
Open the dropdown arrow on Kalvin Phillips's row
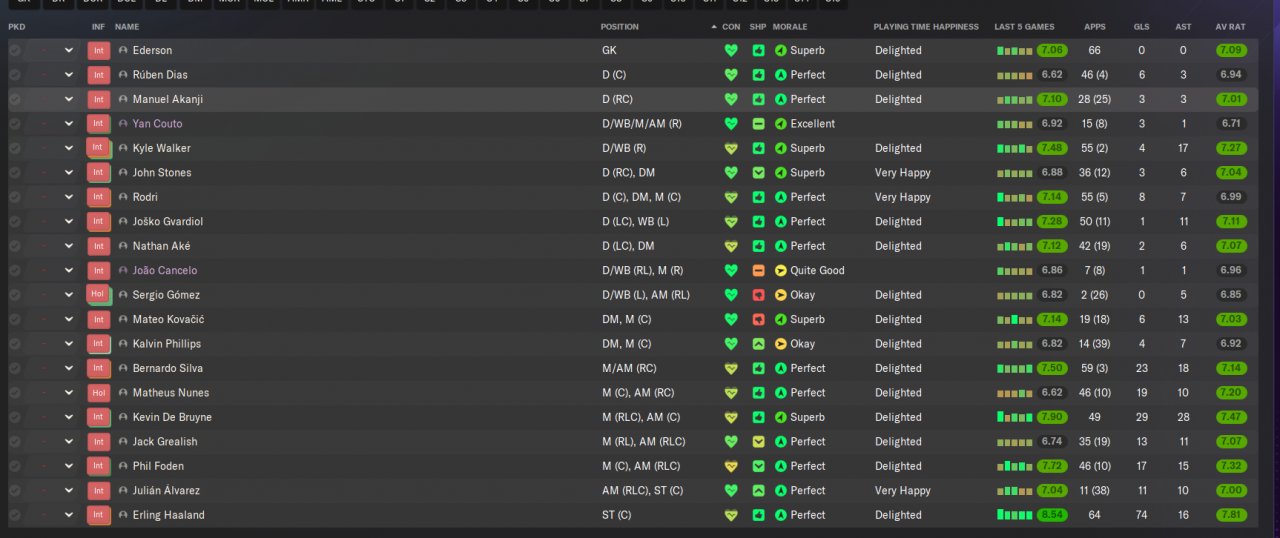(69, 344)
